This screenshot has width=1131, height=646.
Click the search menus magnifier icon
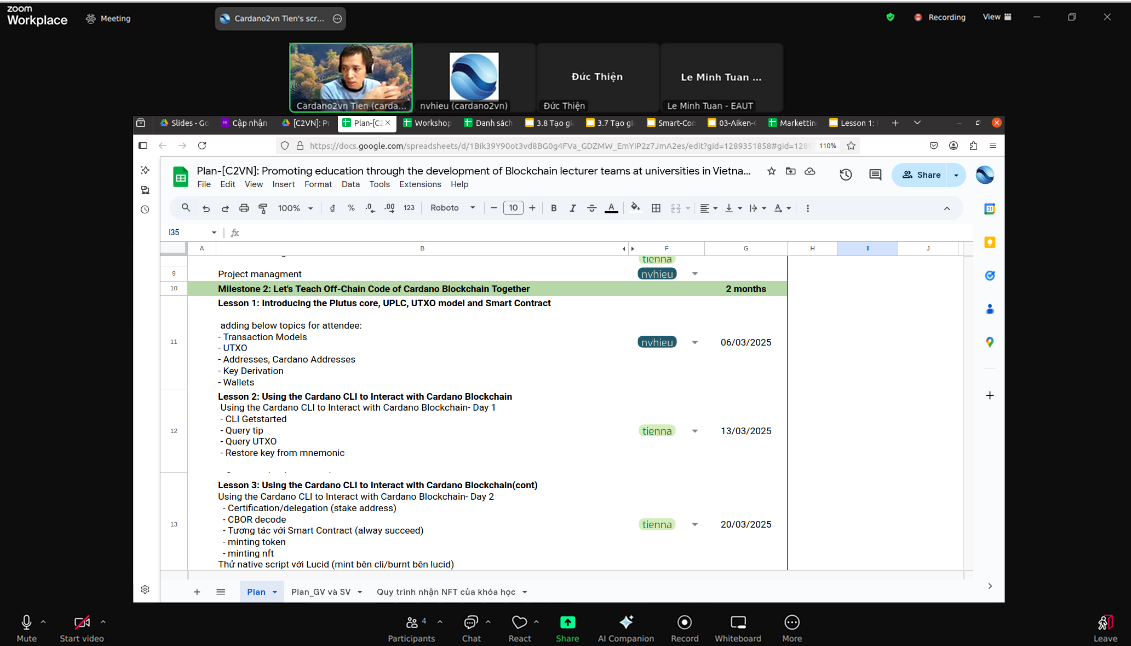(x=185, y=208)
